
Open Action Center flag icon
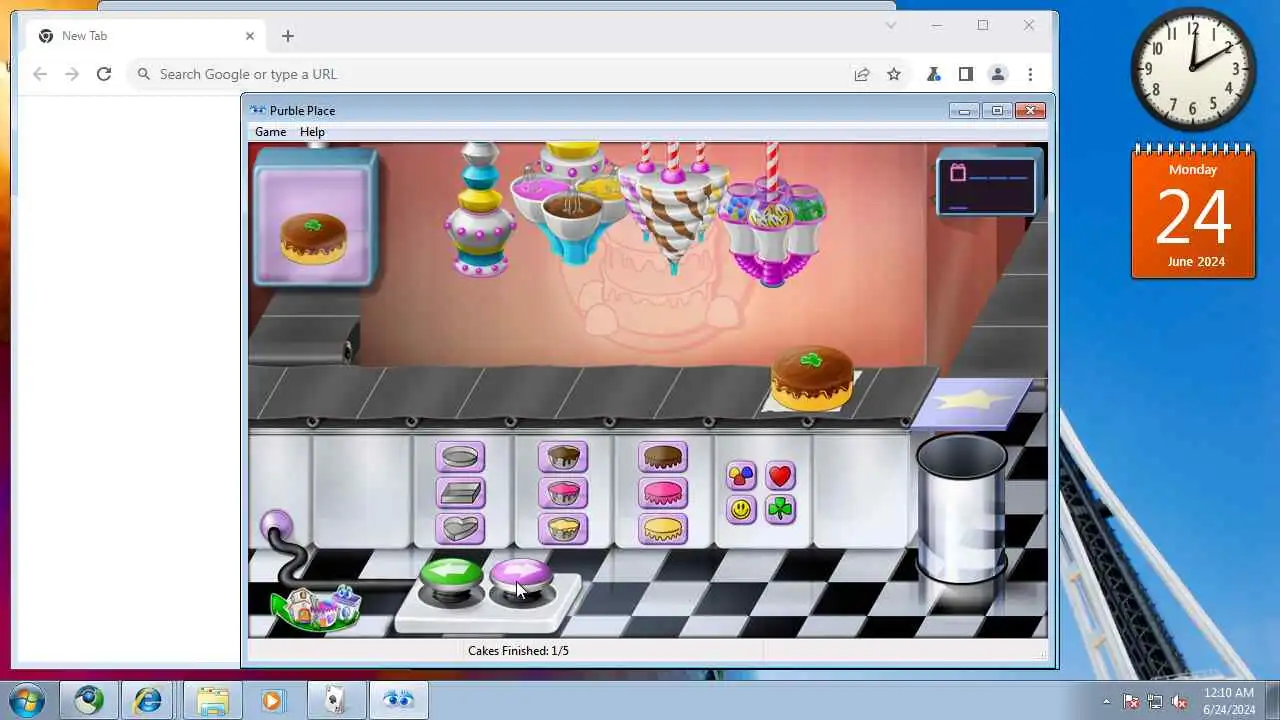click(1131, 701)
